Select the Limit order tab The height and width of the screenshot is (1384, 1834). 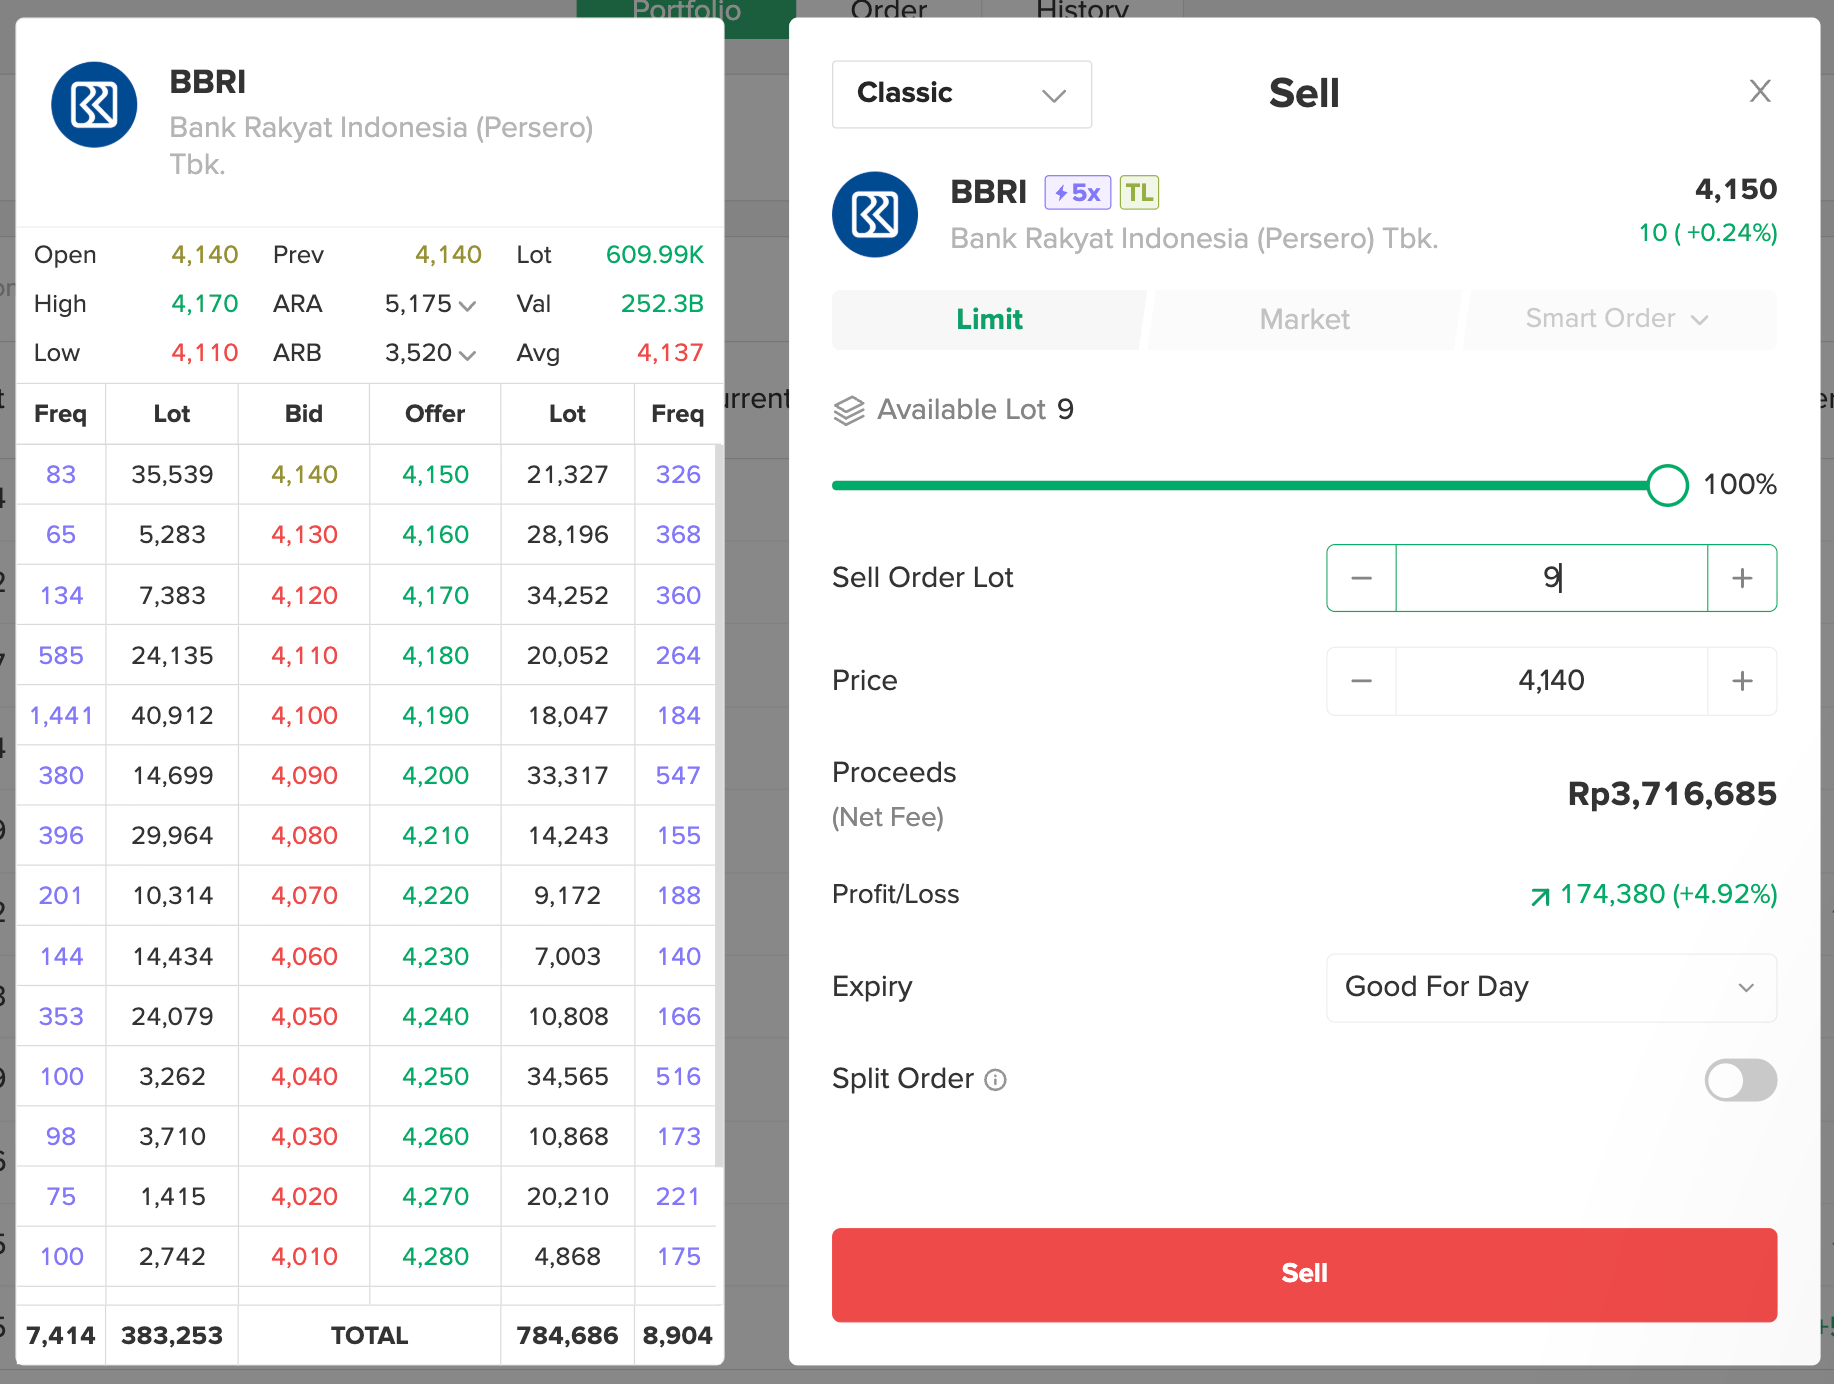coord(989,319)
